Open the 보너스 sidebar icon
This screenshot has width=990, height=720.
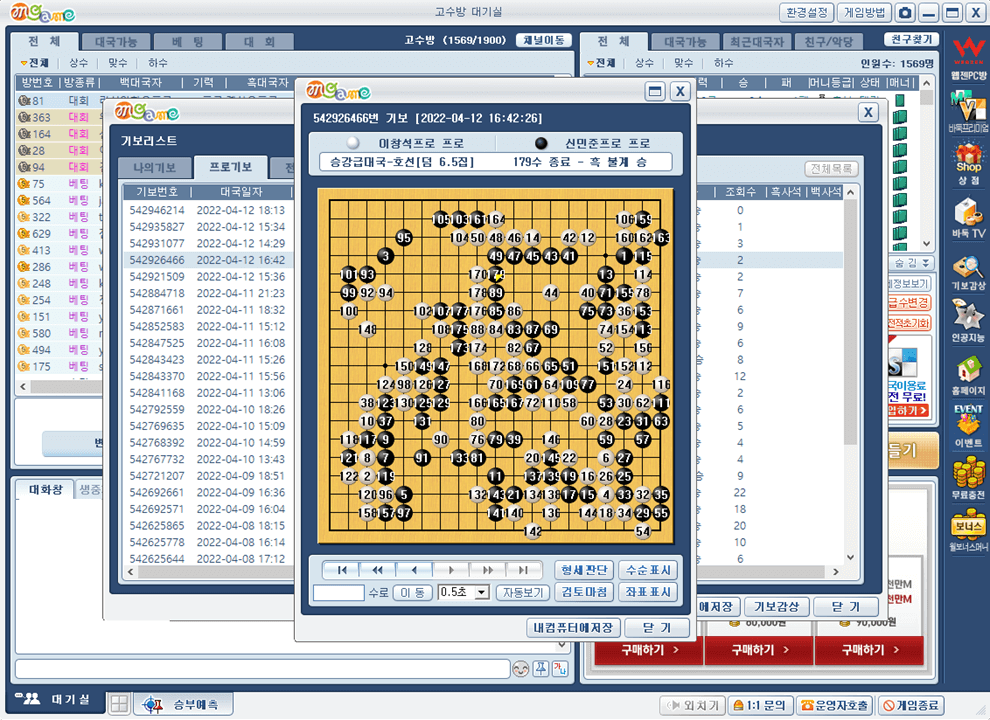click(969, 531)
